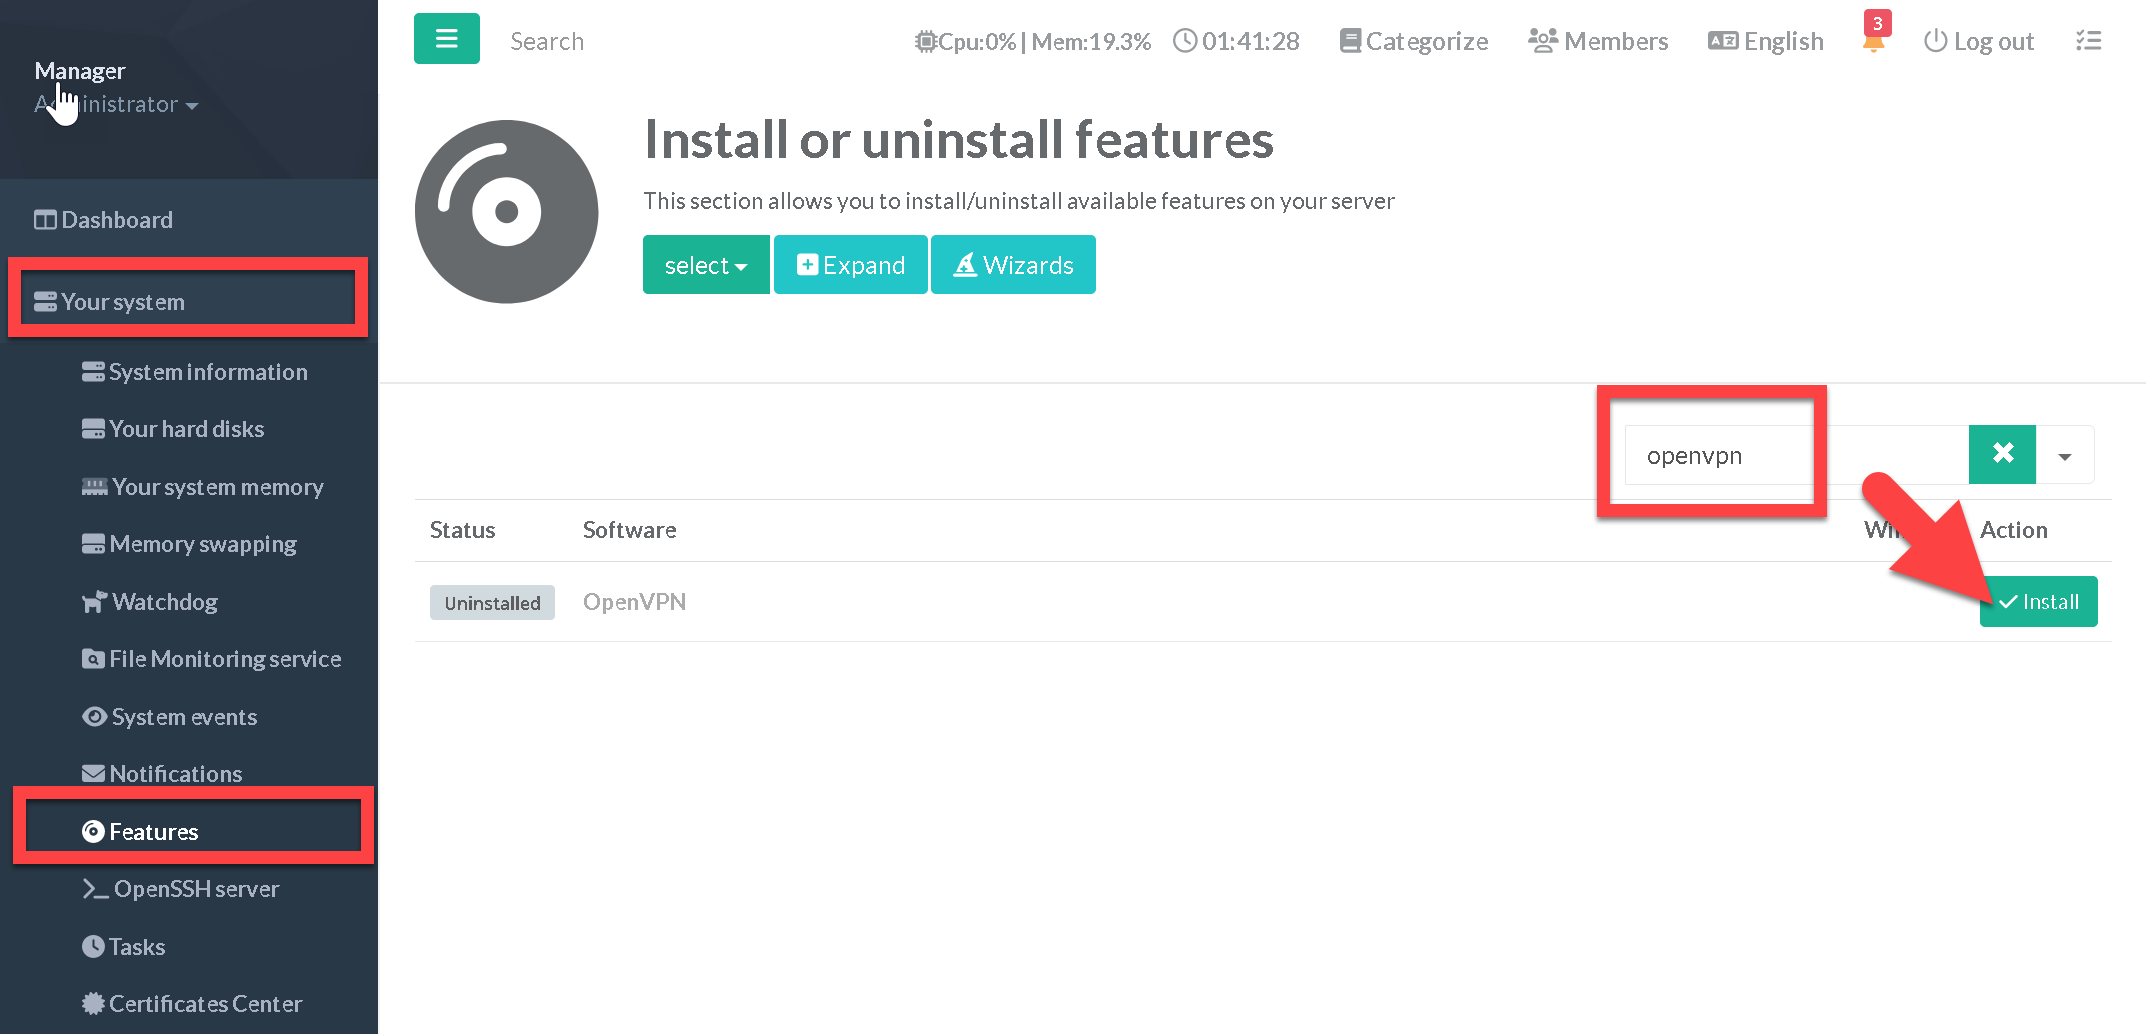Click the Expand button
The height and width of the screenshot is (1034, 2146).
click(x=850, y=265)
